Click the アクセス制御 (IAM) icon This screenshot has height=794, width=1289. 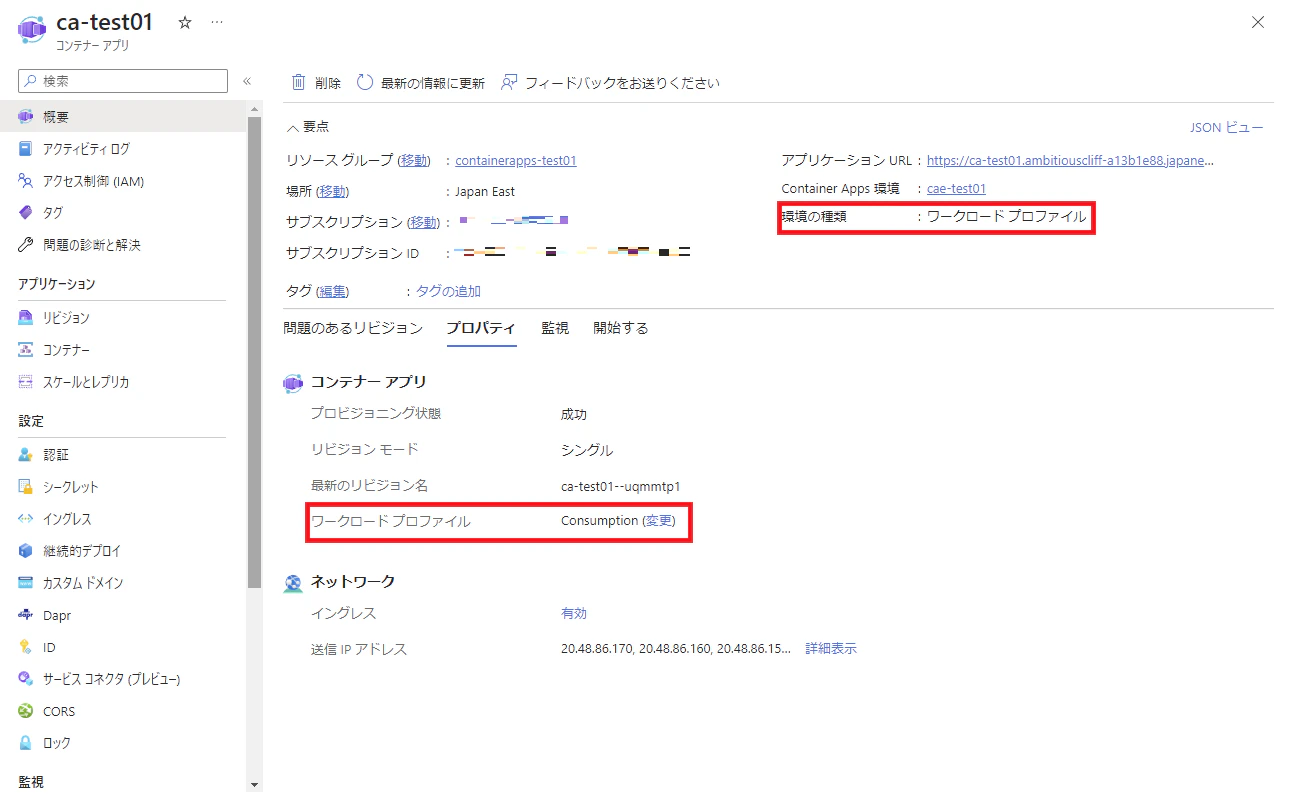[26, 180]
